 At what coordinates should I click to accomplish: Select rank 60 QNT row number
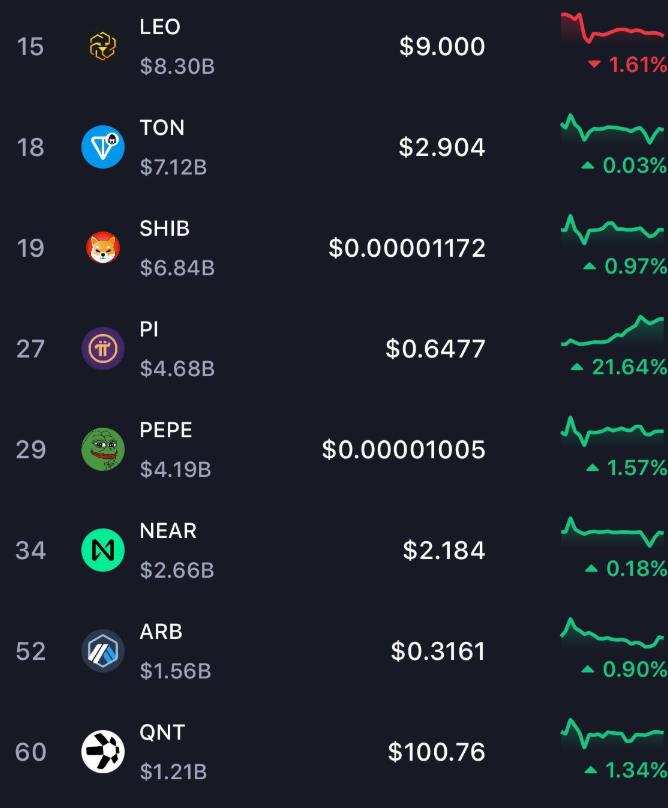click(31, 752)
